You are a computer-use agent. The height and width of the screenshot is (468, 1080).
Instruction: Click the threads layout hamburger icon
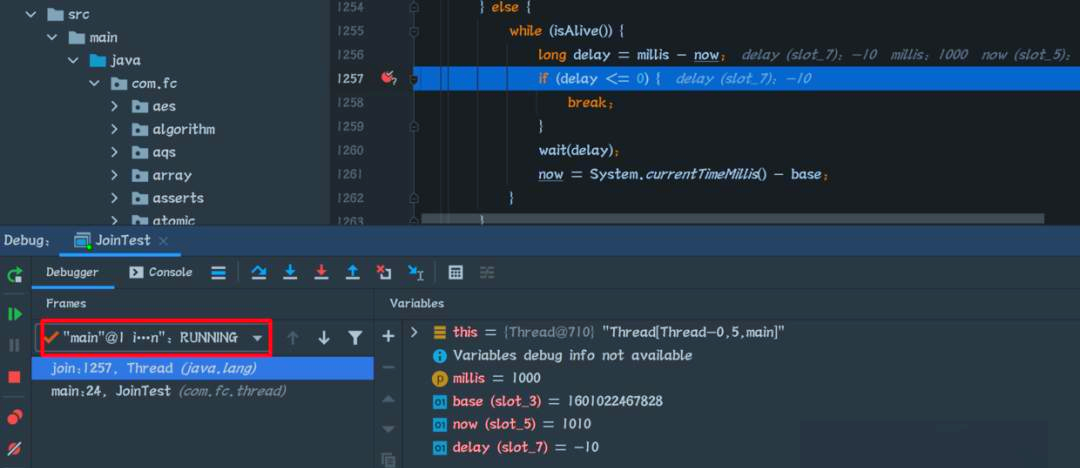(x=218, y=273)
